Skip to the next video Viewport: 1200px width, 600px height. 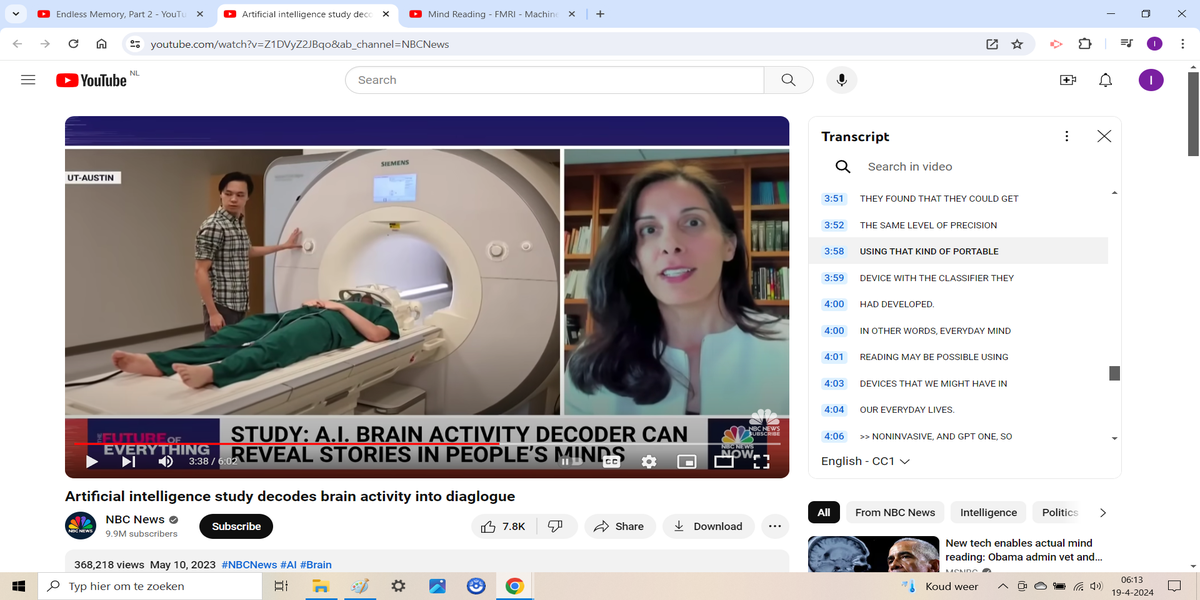pos(128,461)
